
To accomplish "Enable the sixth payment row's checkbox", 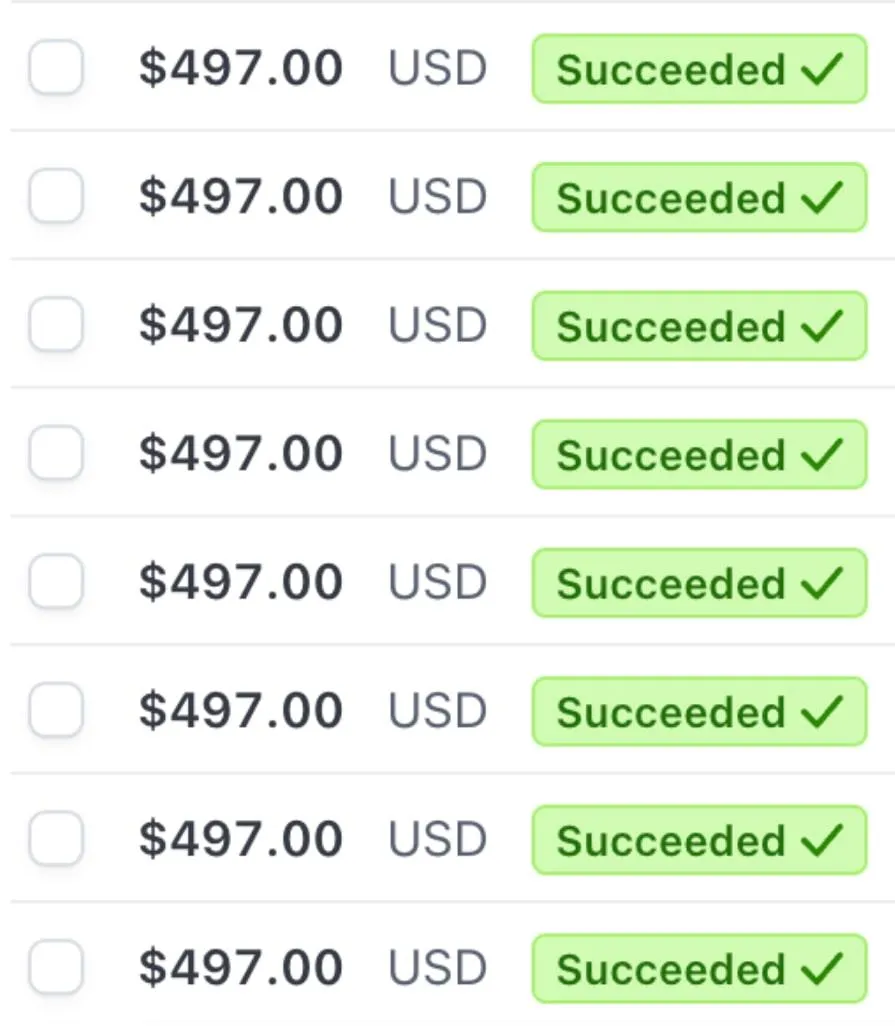I will pyautogui.click(x=56, y=709).
